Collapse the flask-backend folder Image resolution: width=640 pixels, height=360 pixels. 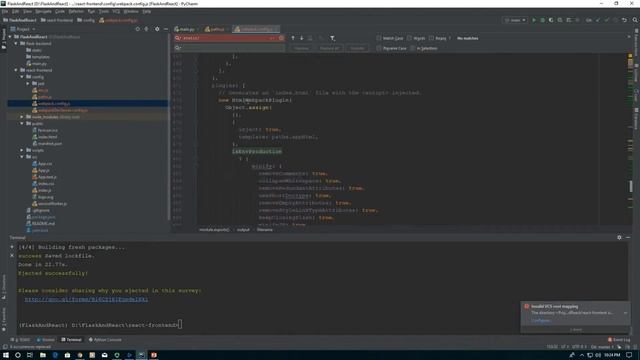tap(16, 43)
